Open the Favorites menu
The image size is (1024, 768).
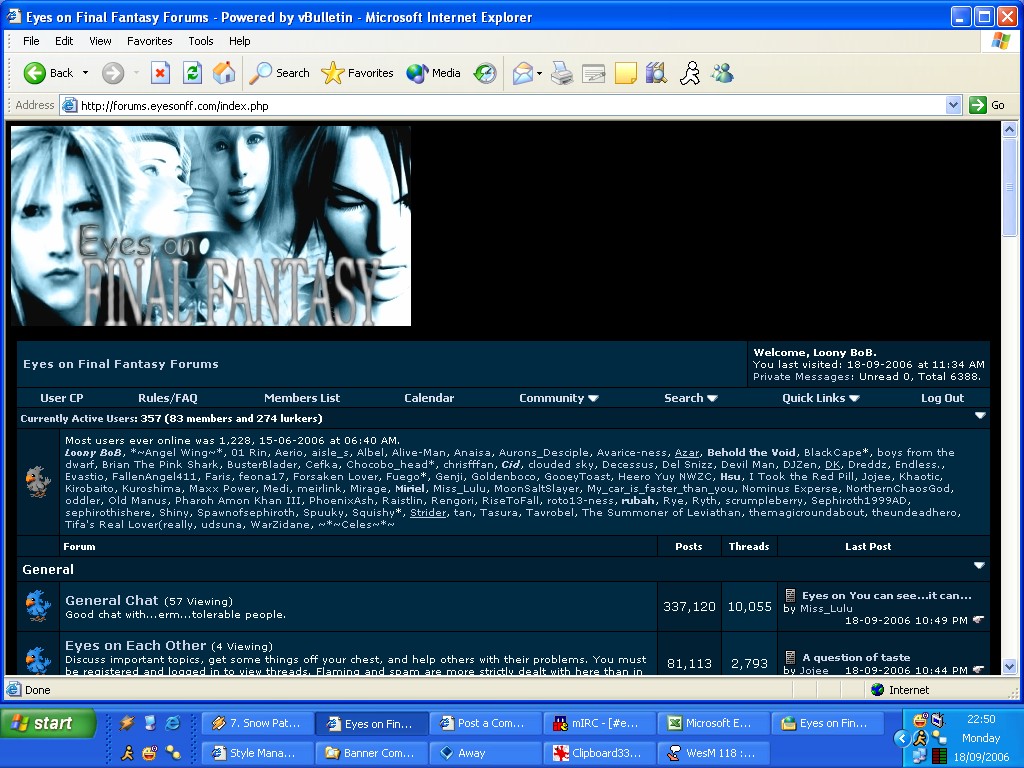coord(150,41)
